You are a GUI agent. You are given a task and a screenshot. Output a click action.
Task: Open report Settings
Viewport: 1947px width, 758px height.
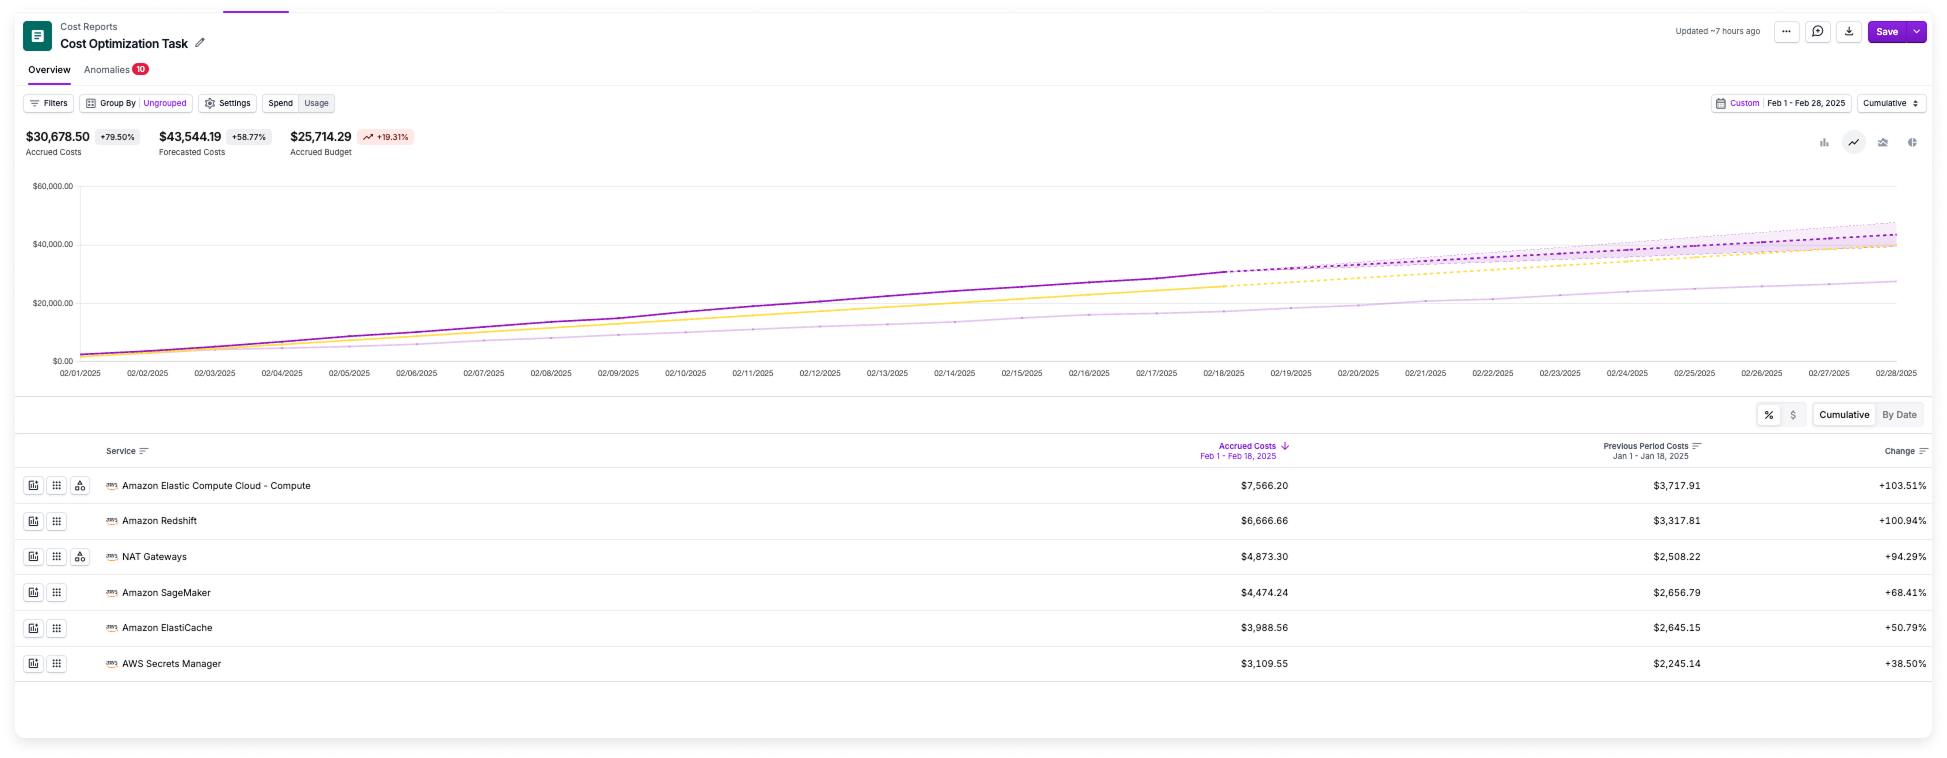tap(228, 103)
